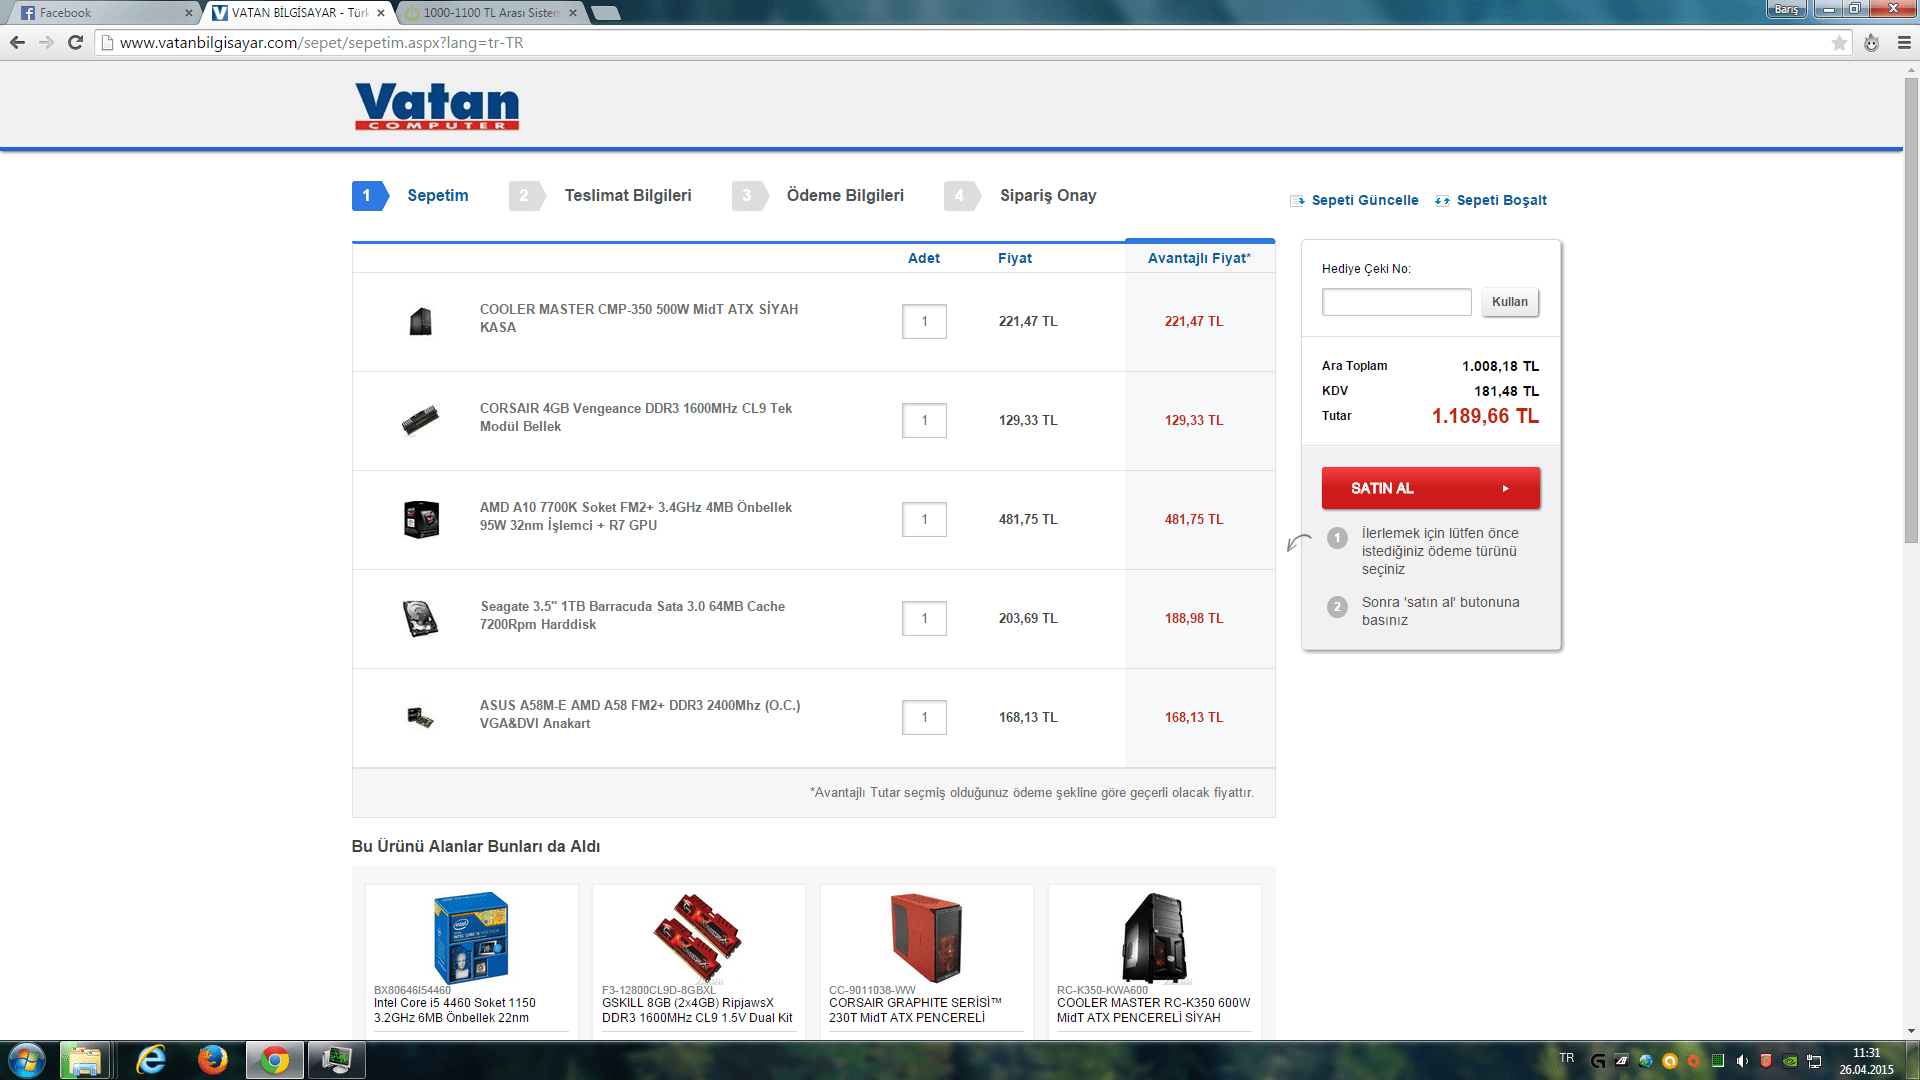The image size is (1920, 1080).
Task: Bookmark page with star icon
Action: (x=1839, y=43)
